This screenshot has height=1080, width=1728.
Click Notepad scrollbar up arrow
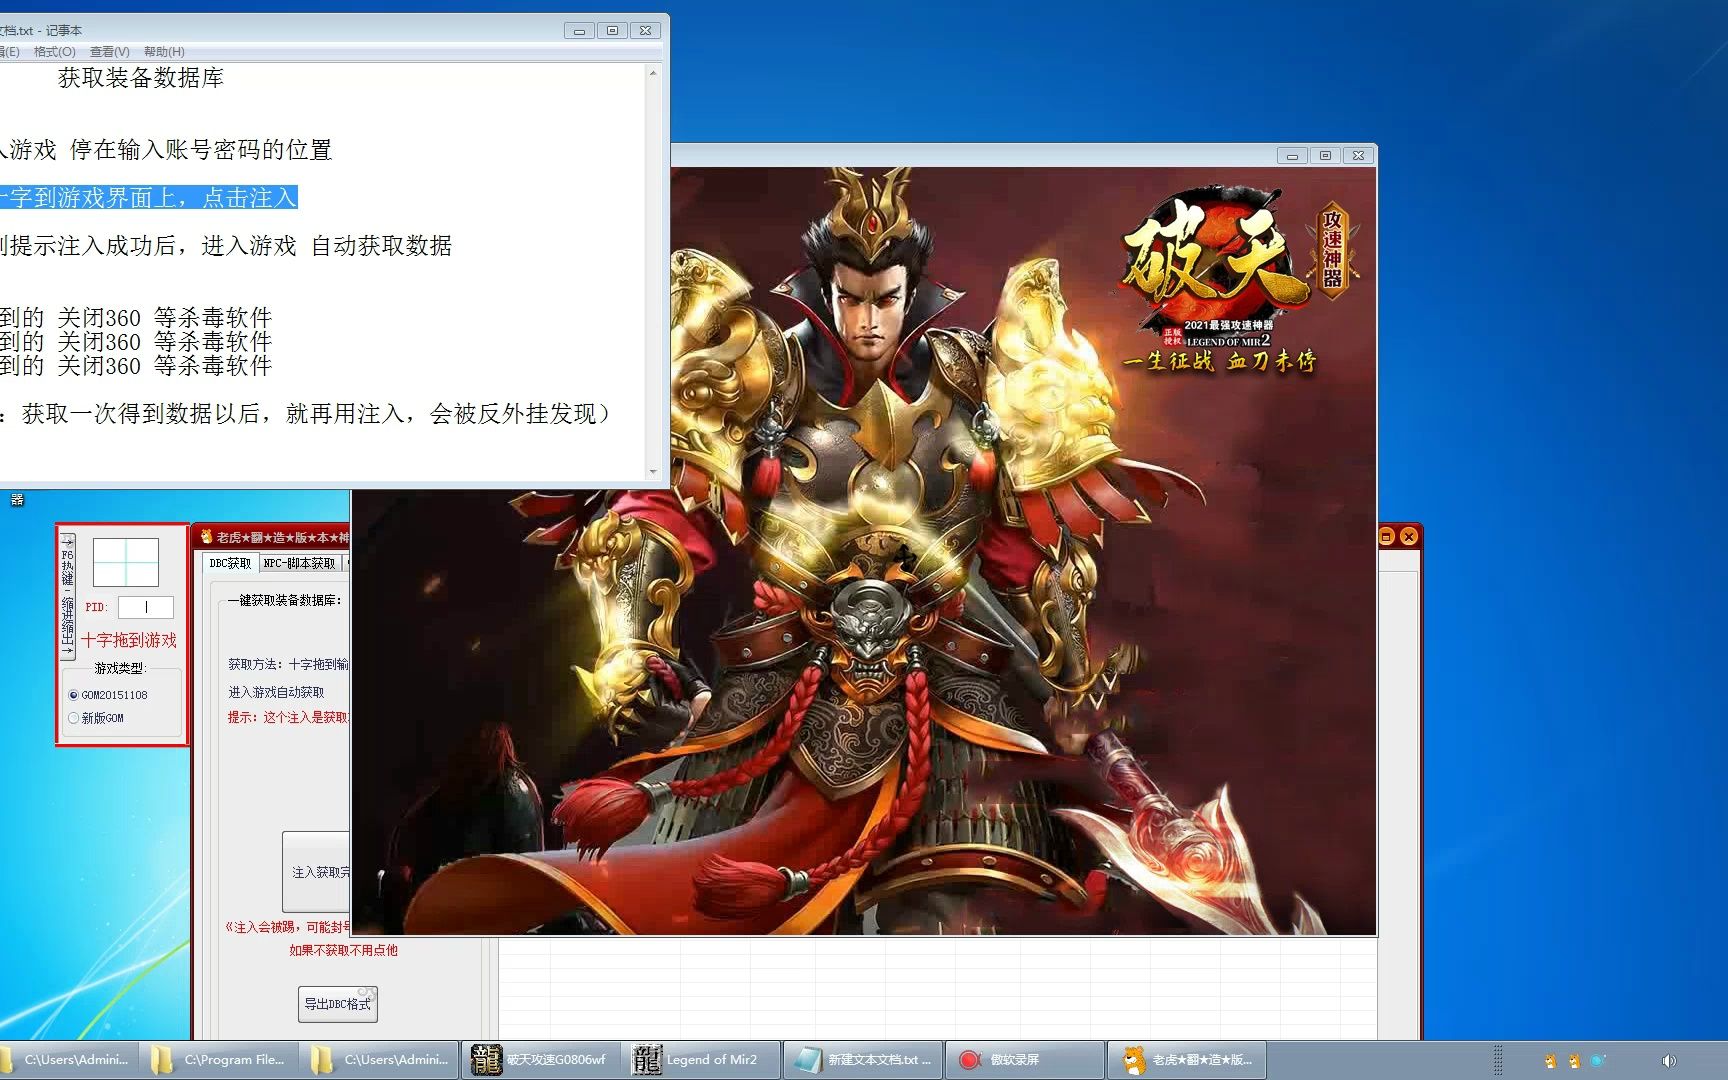(x=653, y=73)
